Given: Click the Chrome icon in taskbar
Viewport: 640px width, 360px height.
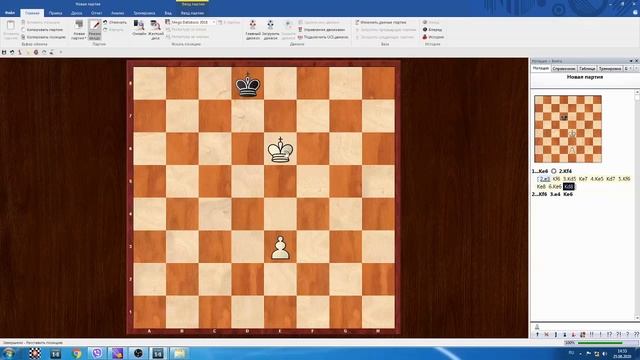Looking at the screenshot, I should (x=77, y=353).
